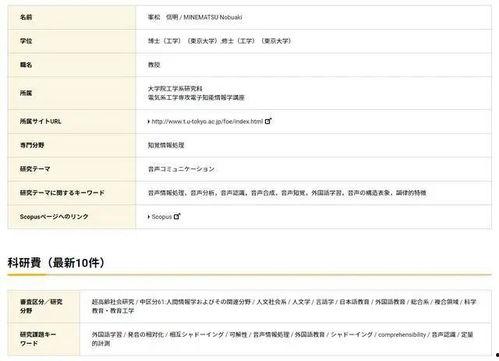
Task: Select the job title value 教授
Action: coord(154,65)
